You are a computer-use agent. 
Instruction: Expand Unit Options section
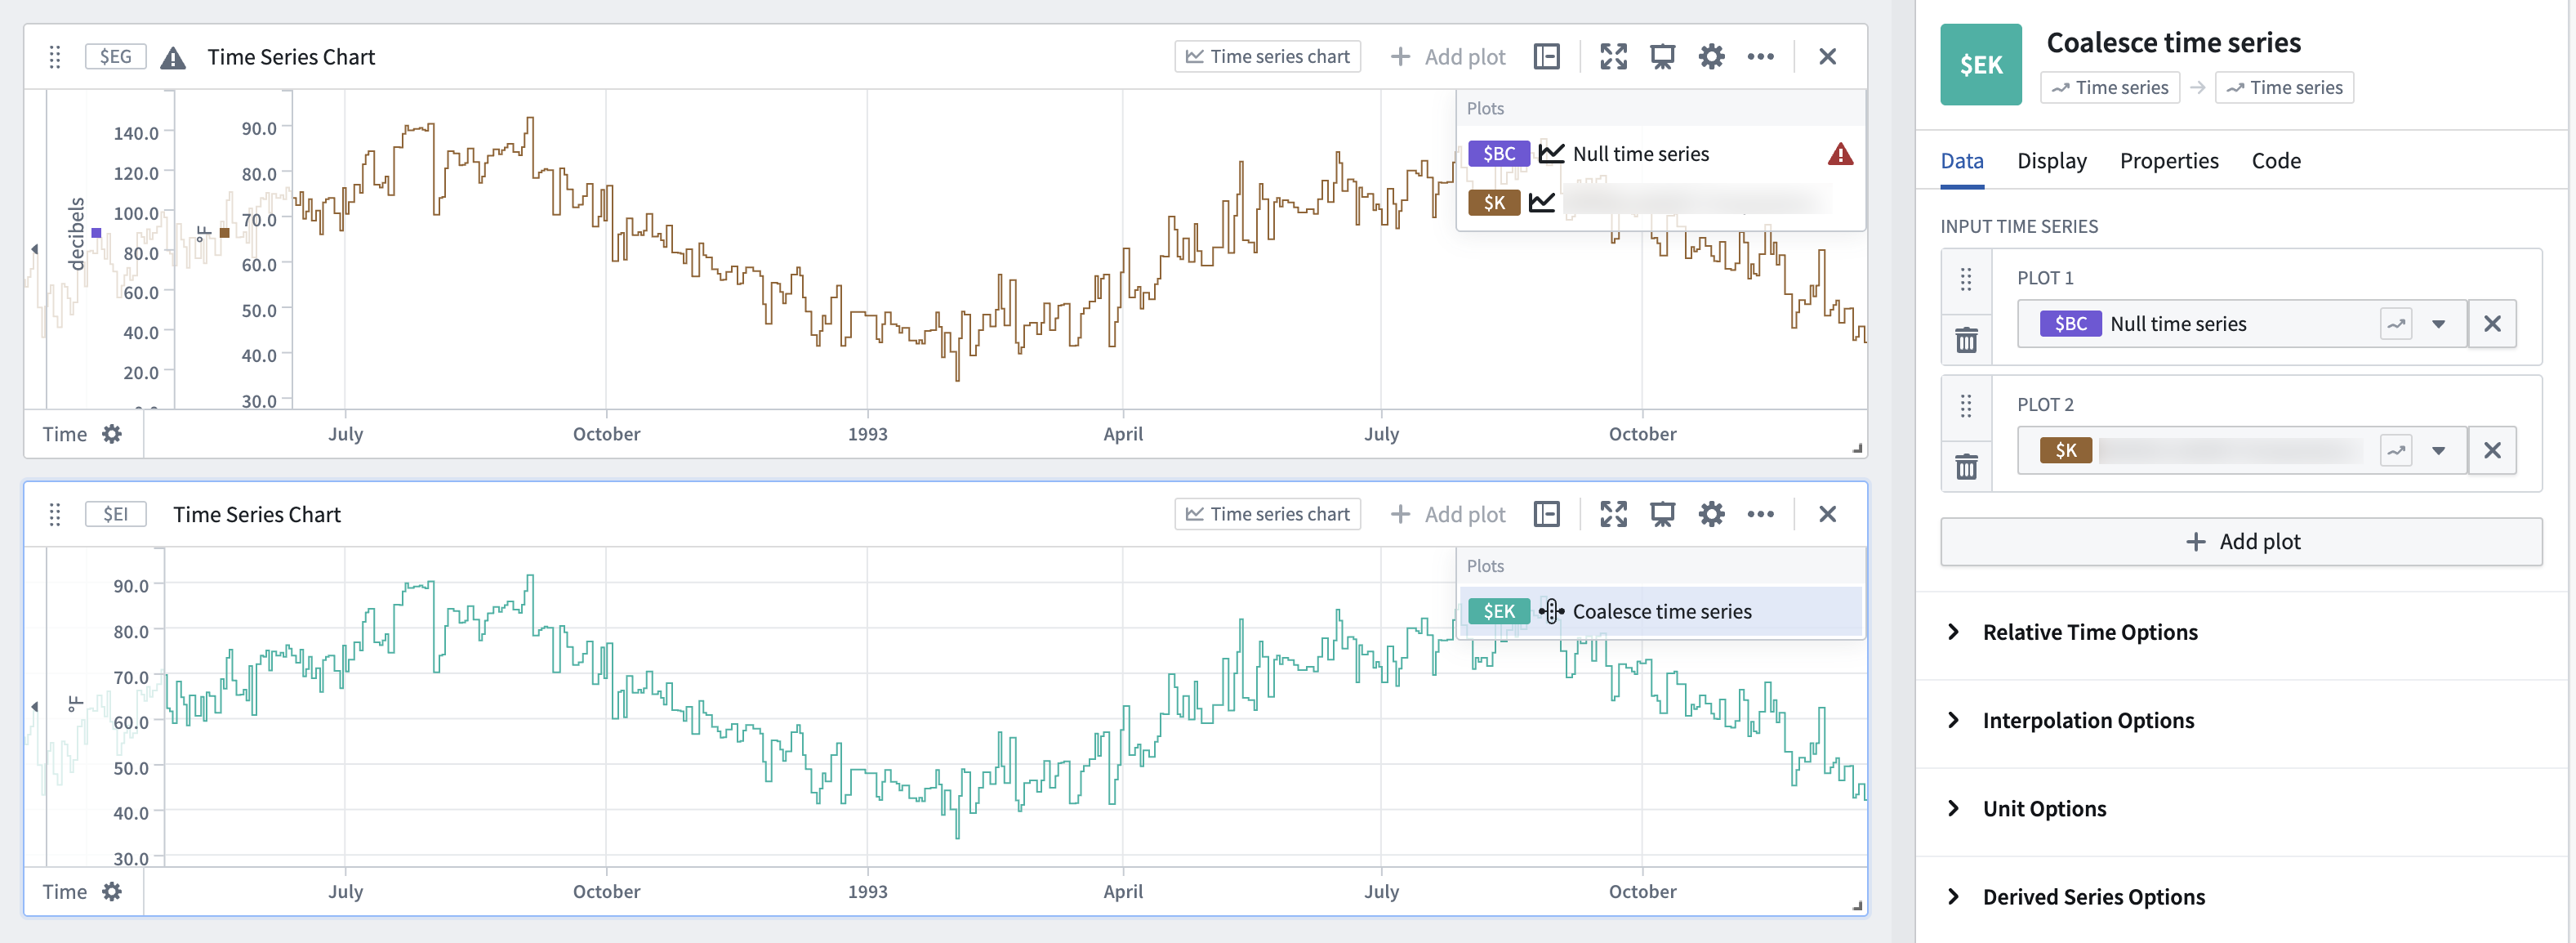(2043, 808)
